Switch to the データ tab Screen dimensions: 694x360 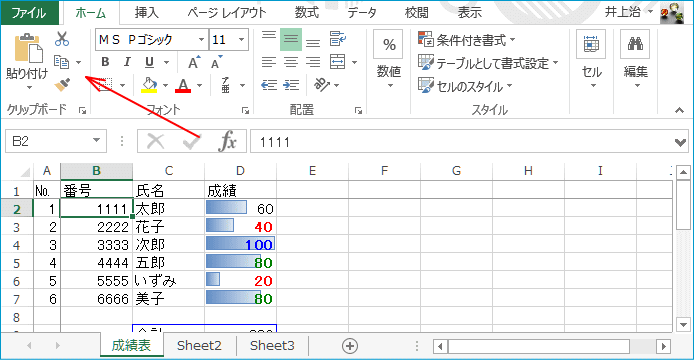362,13
